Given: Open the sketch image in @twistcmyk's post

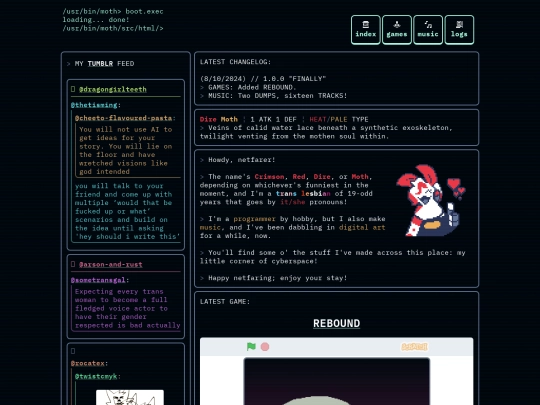Looking at the screenshot, I should coord(130,397).
